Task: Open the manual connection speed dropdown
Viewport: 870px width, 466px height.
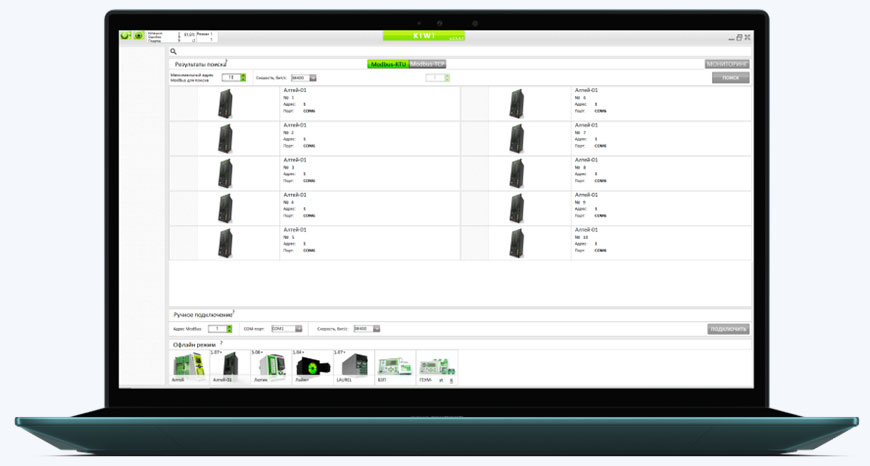Action: (x=376, y=328)
